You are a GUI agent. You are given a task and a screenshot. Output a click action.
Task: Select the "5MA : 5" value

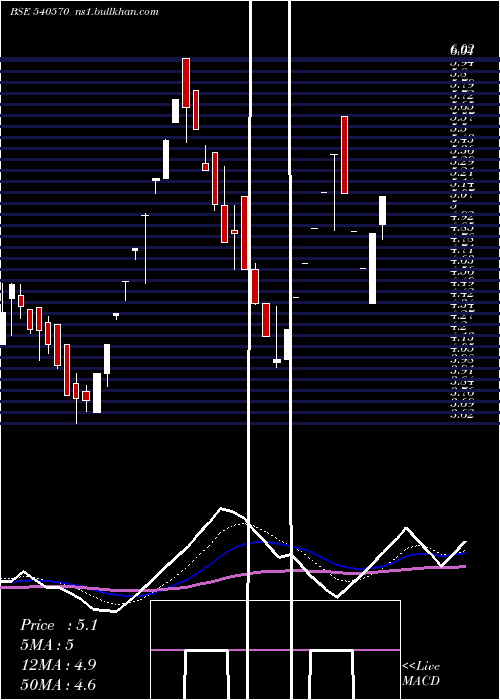[47, 644]
